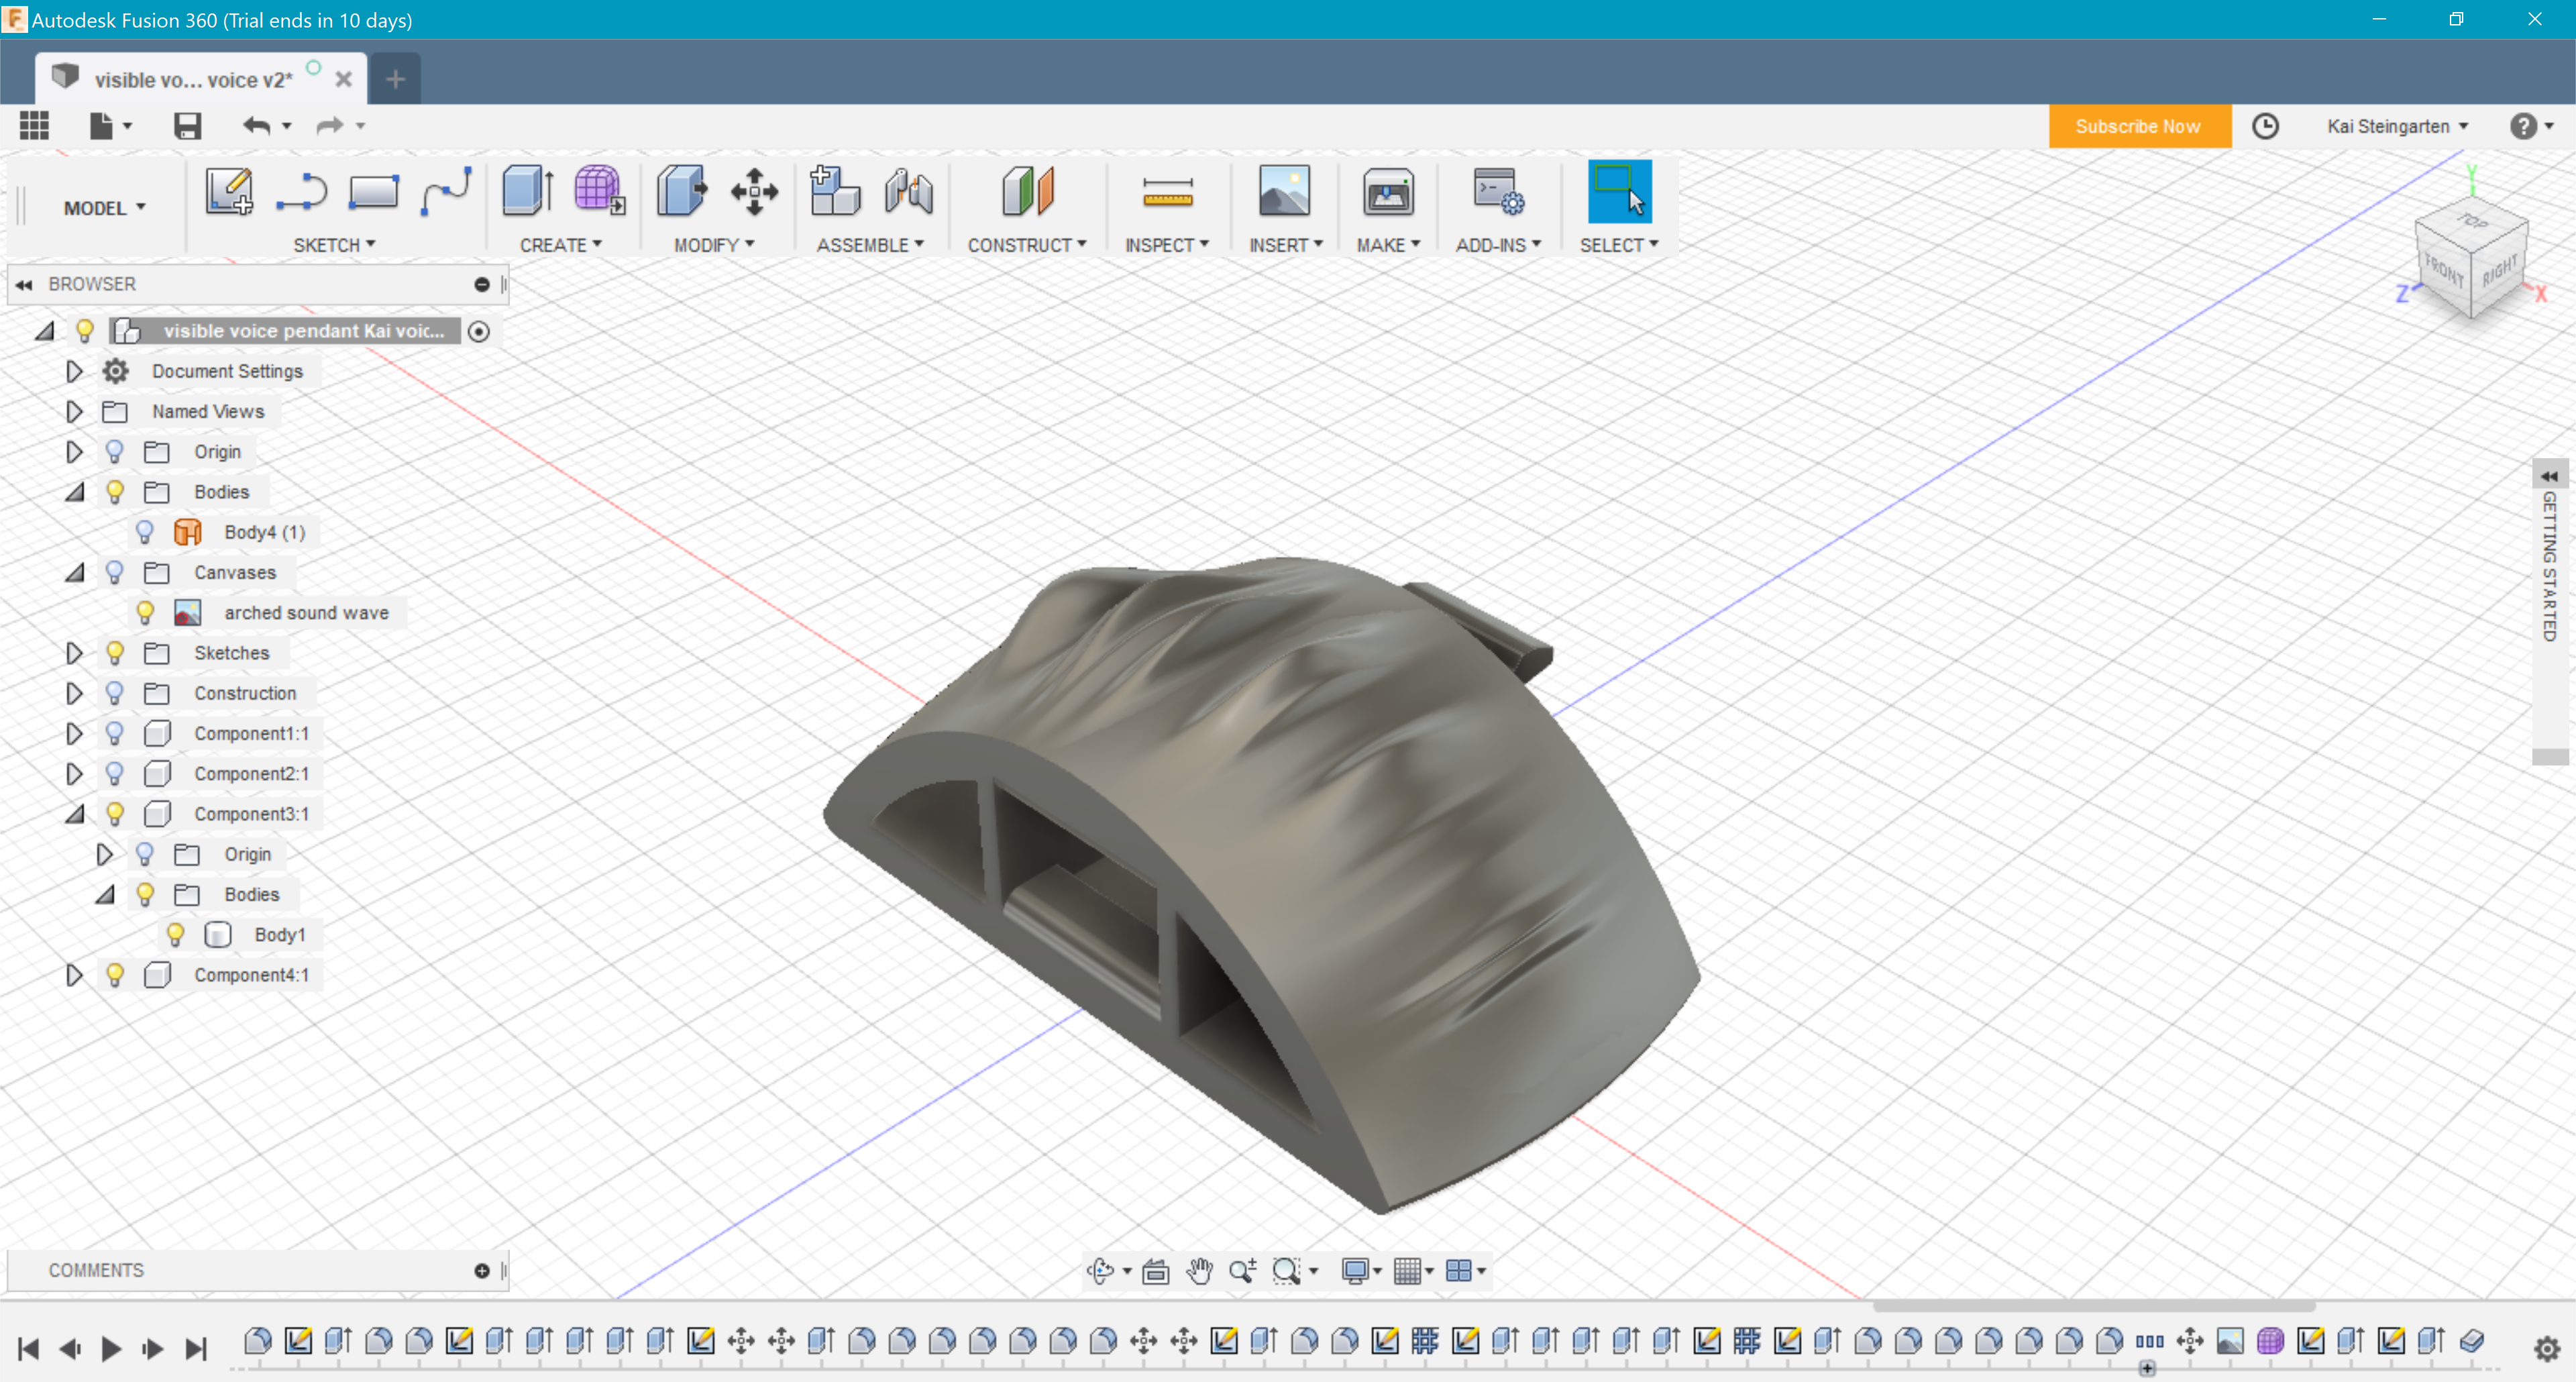This screenshot has height=1382, width=2576.
Task: Toggle visibility of arched sound wave canvas
Action: pyautogui.click(x=145, y=612)
